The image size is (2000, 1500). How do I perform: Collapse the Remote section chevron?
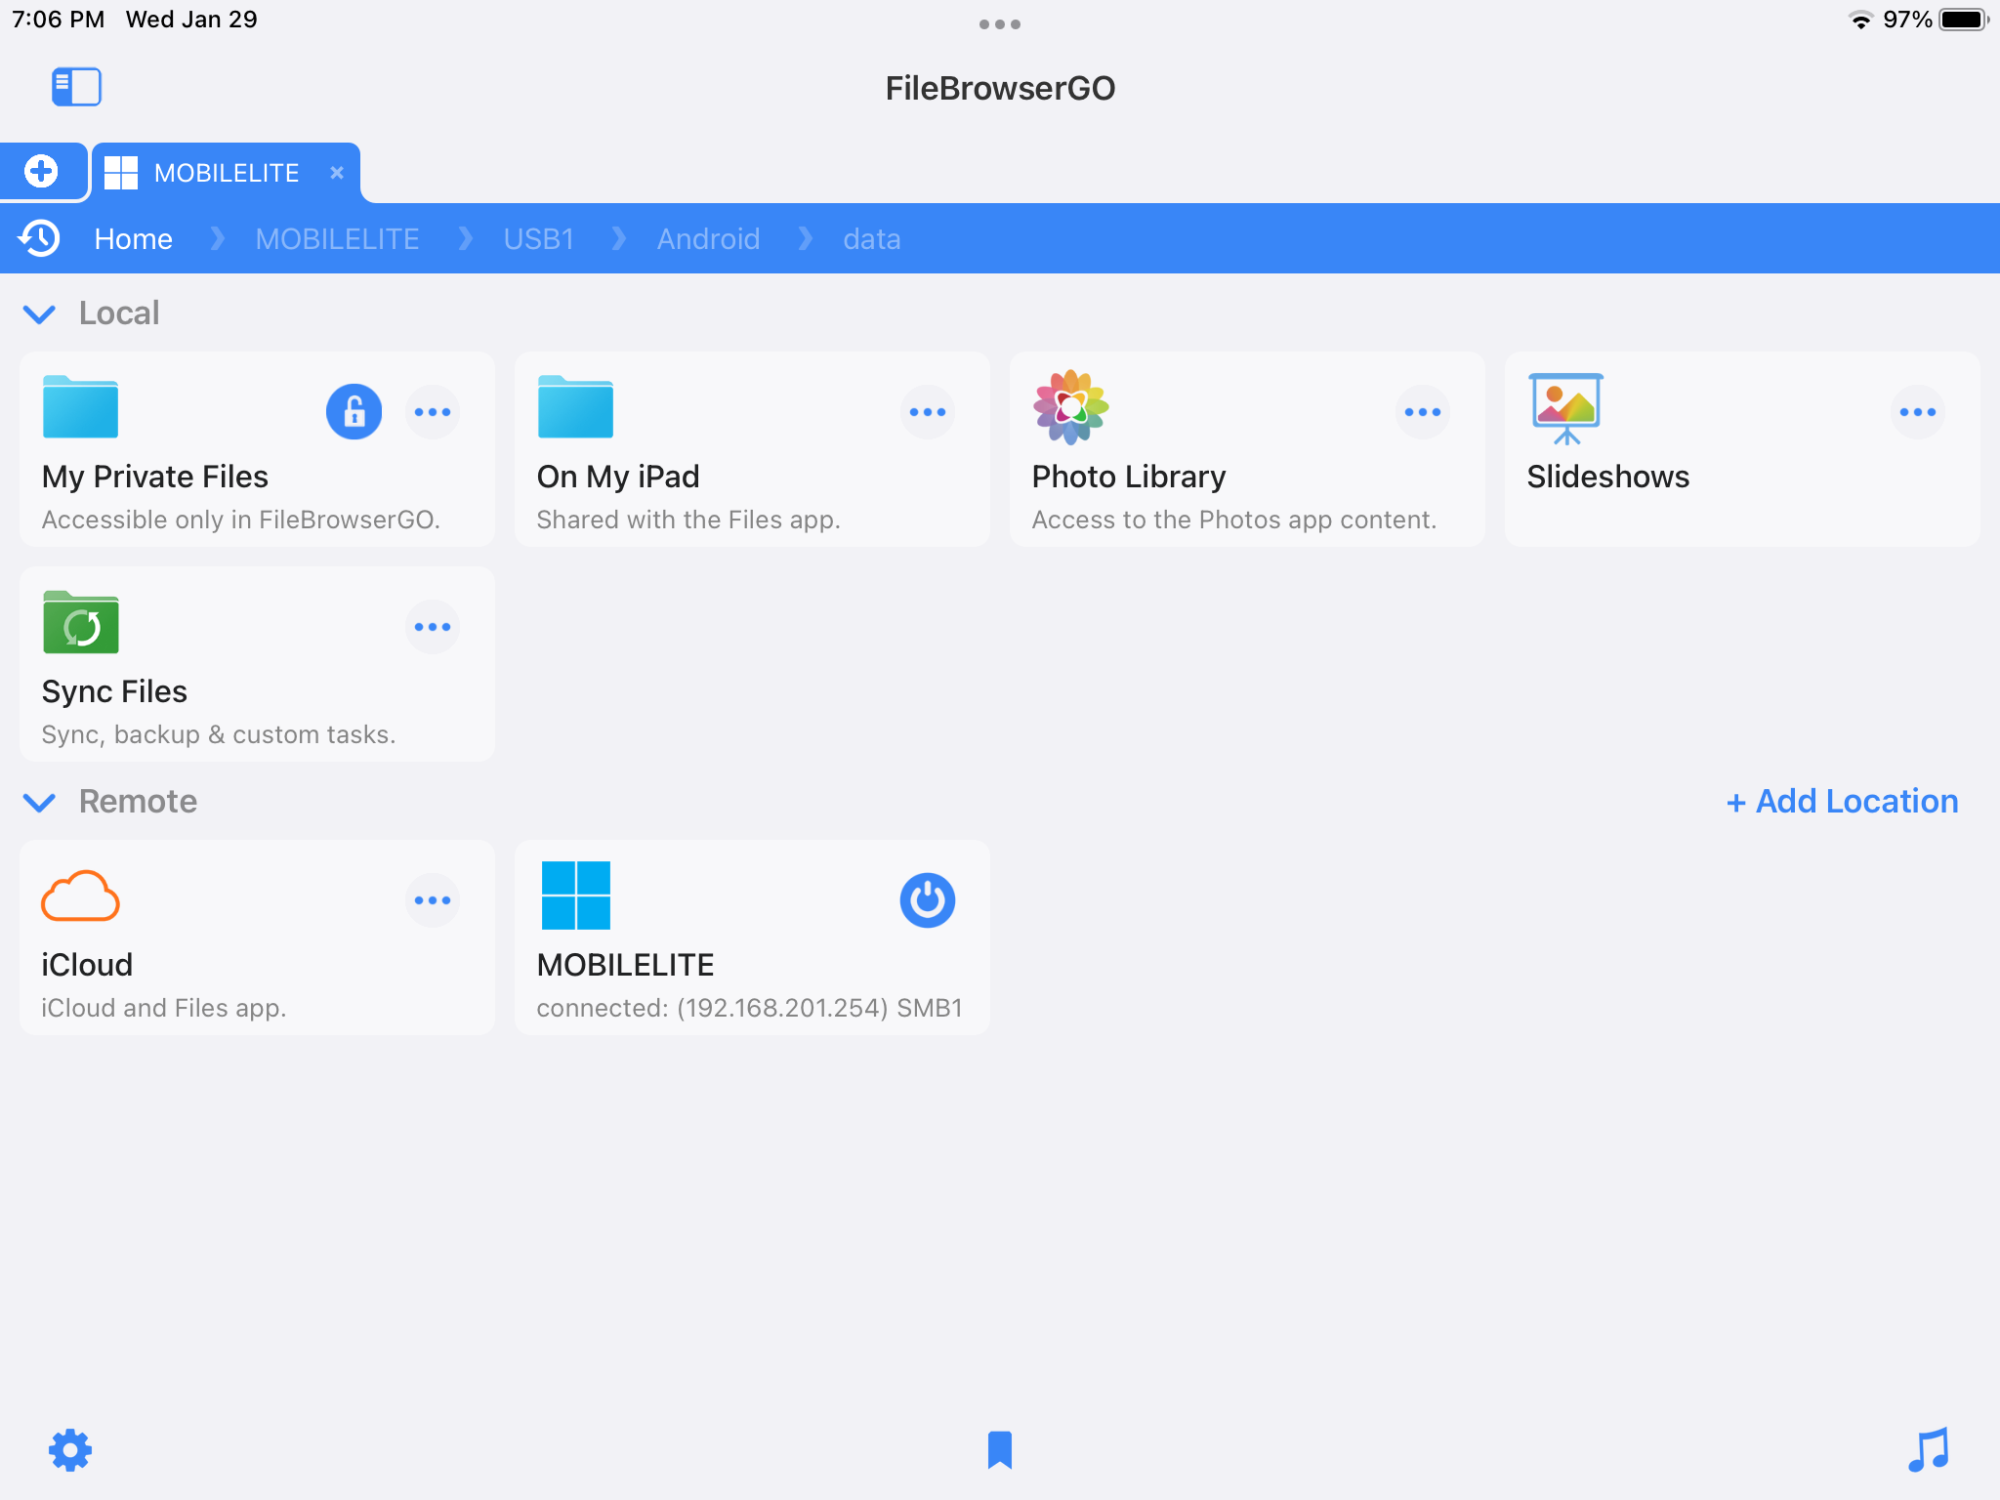coord(39,802)
